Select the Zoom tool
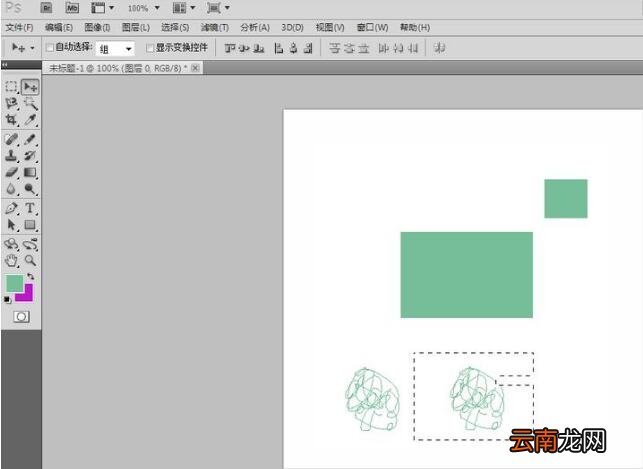 click(30, 260)
